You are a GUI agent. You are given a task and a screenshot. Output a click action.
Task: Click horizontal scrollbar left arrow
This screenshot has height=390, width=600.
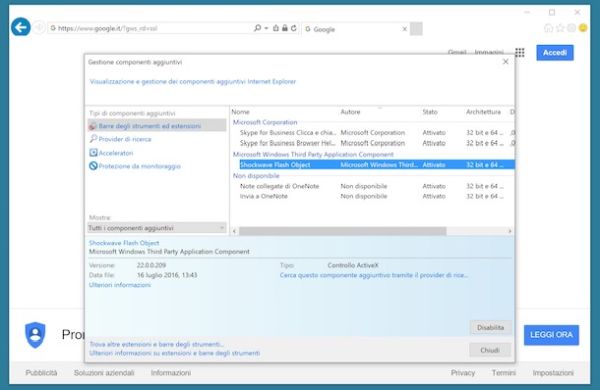(x=235, y=231)
